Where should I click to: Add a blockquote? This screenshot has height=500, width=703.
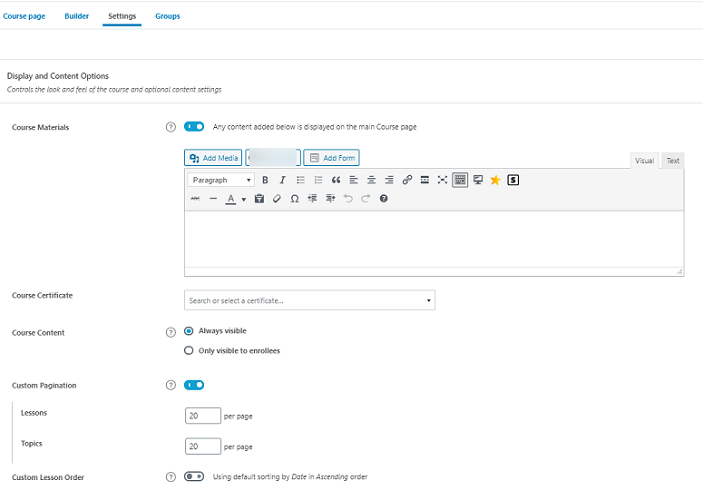pyautogui.click(x=336, y=180)
